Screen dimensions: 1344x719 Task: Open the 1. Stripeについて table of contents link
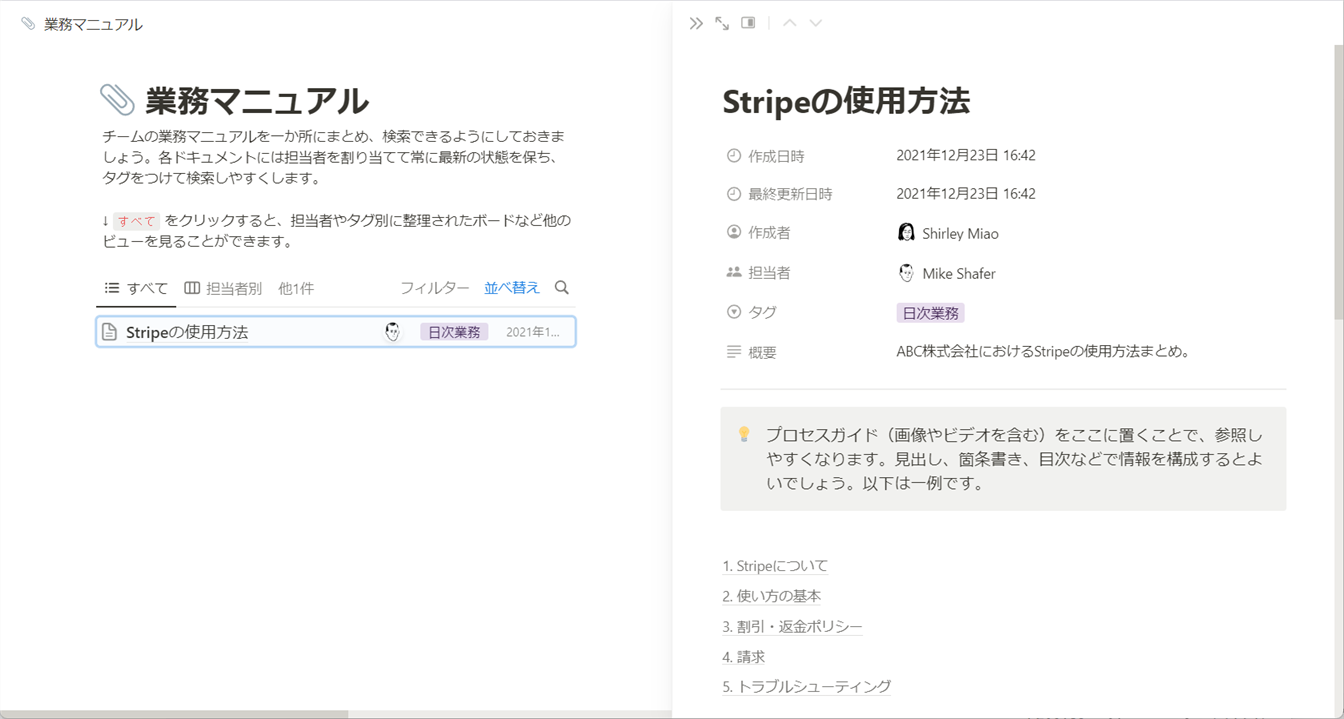[775, 566]
